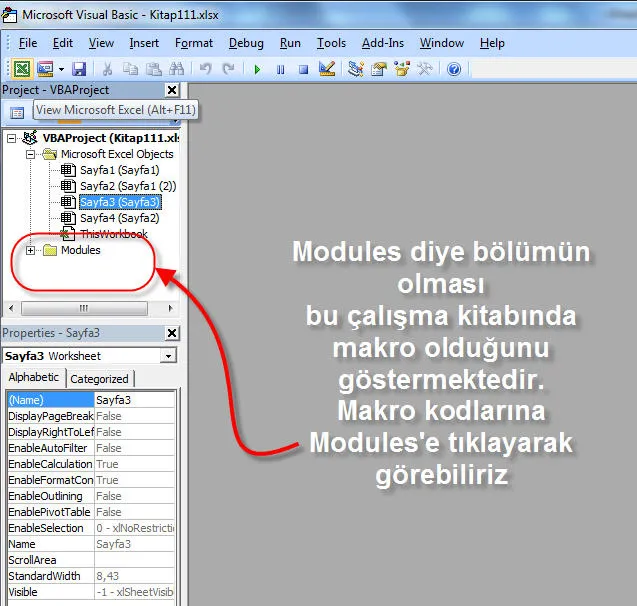The width and height of the screenshot is (637, 606).
Task: Open Object Browser toolbar icon
Action: 402,69
